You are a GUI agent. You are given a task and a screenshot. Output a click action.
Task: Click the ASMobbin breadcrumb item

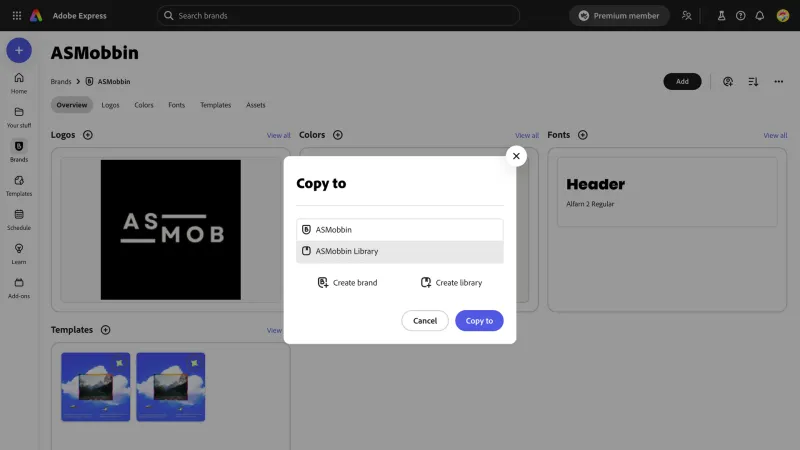coord(108,81)
